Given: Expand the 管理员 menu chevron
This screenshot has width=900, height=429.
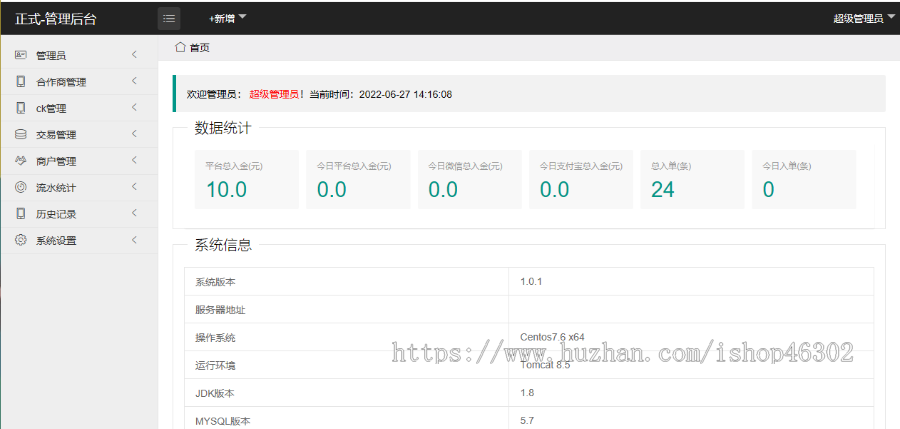Looking at the screenshot, I should click(x=134, y=55).
